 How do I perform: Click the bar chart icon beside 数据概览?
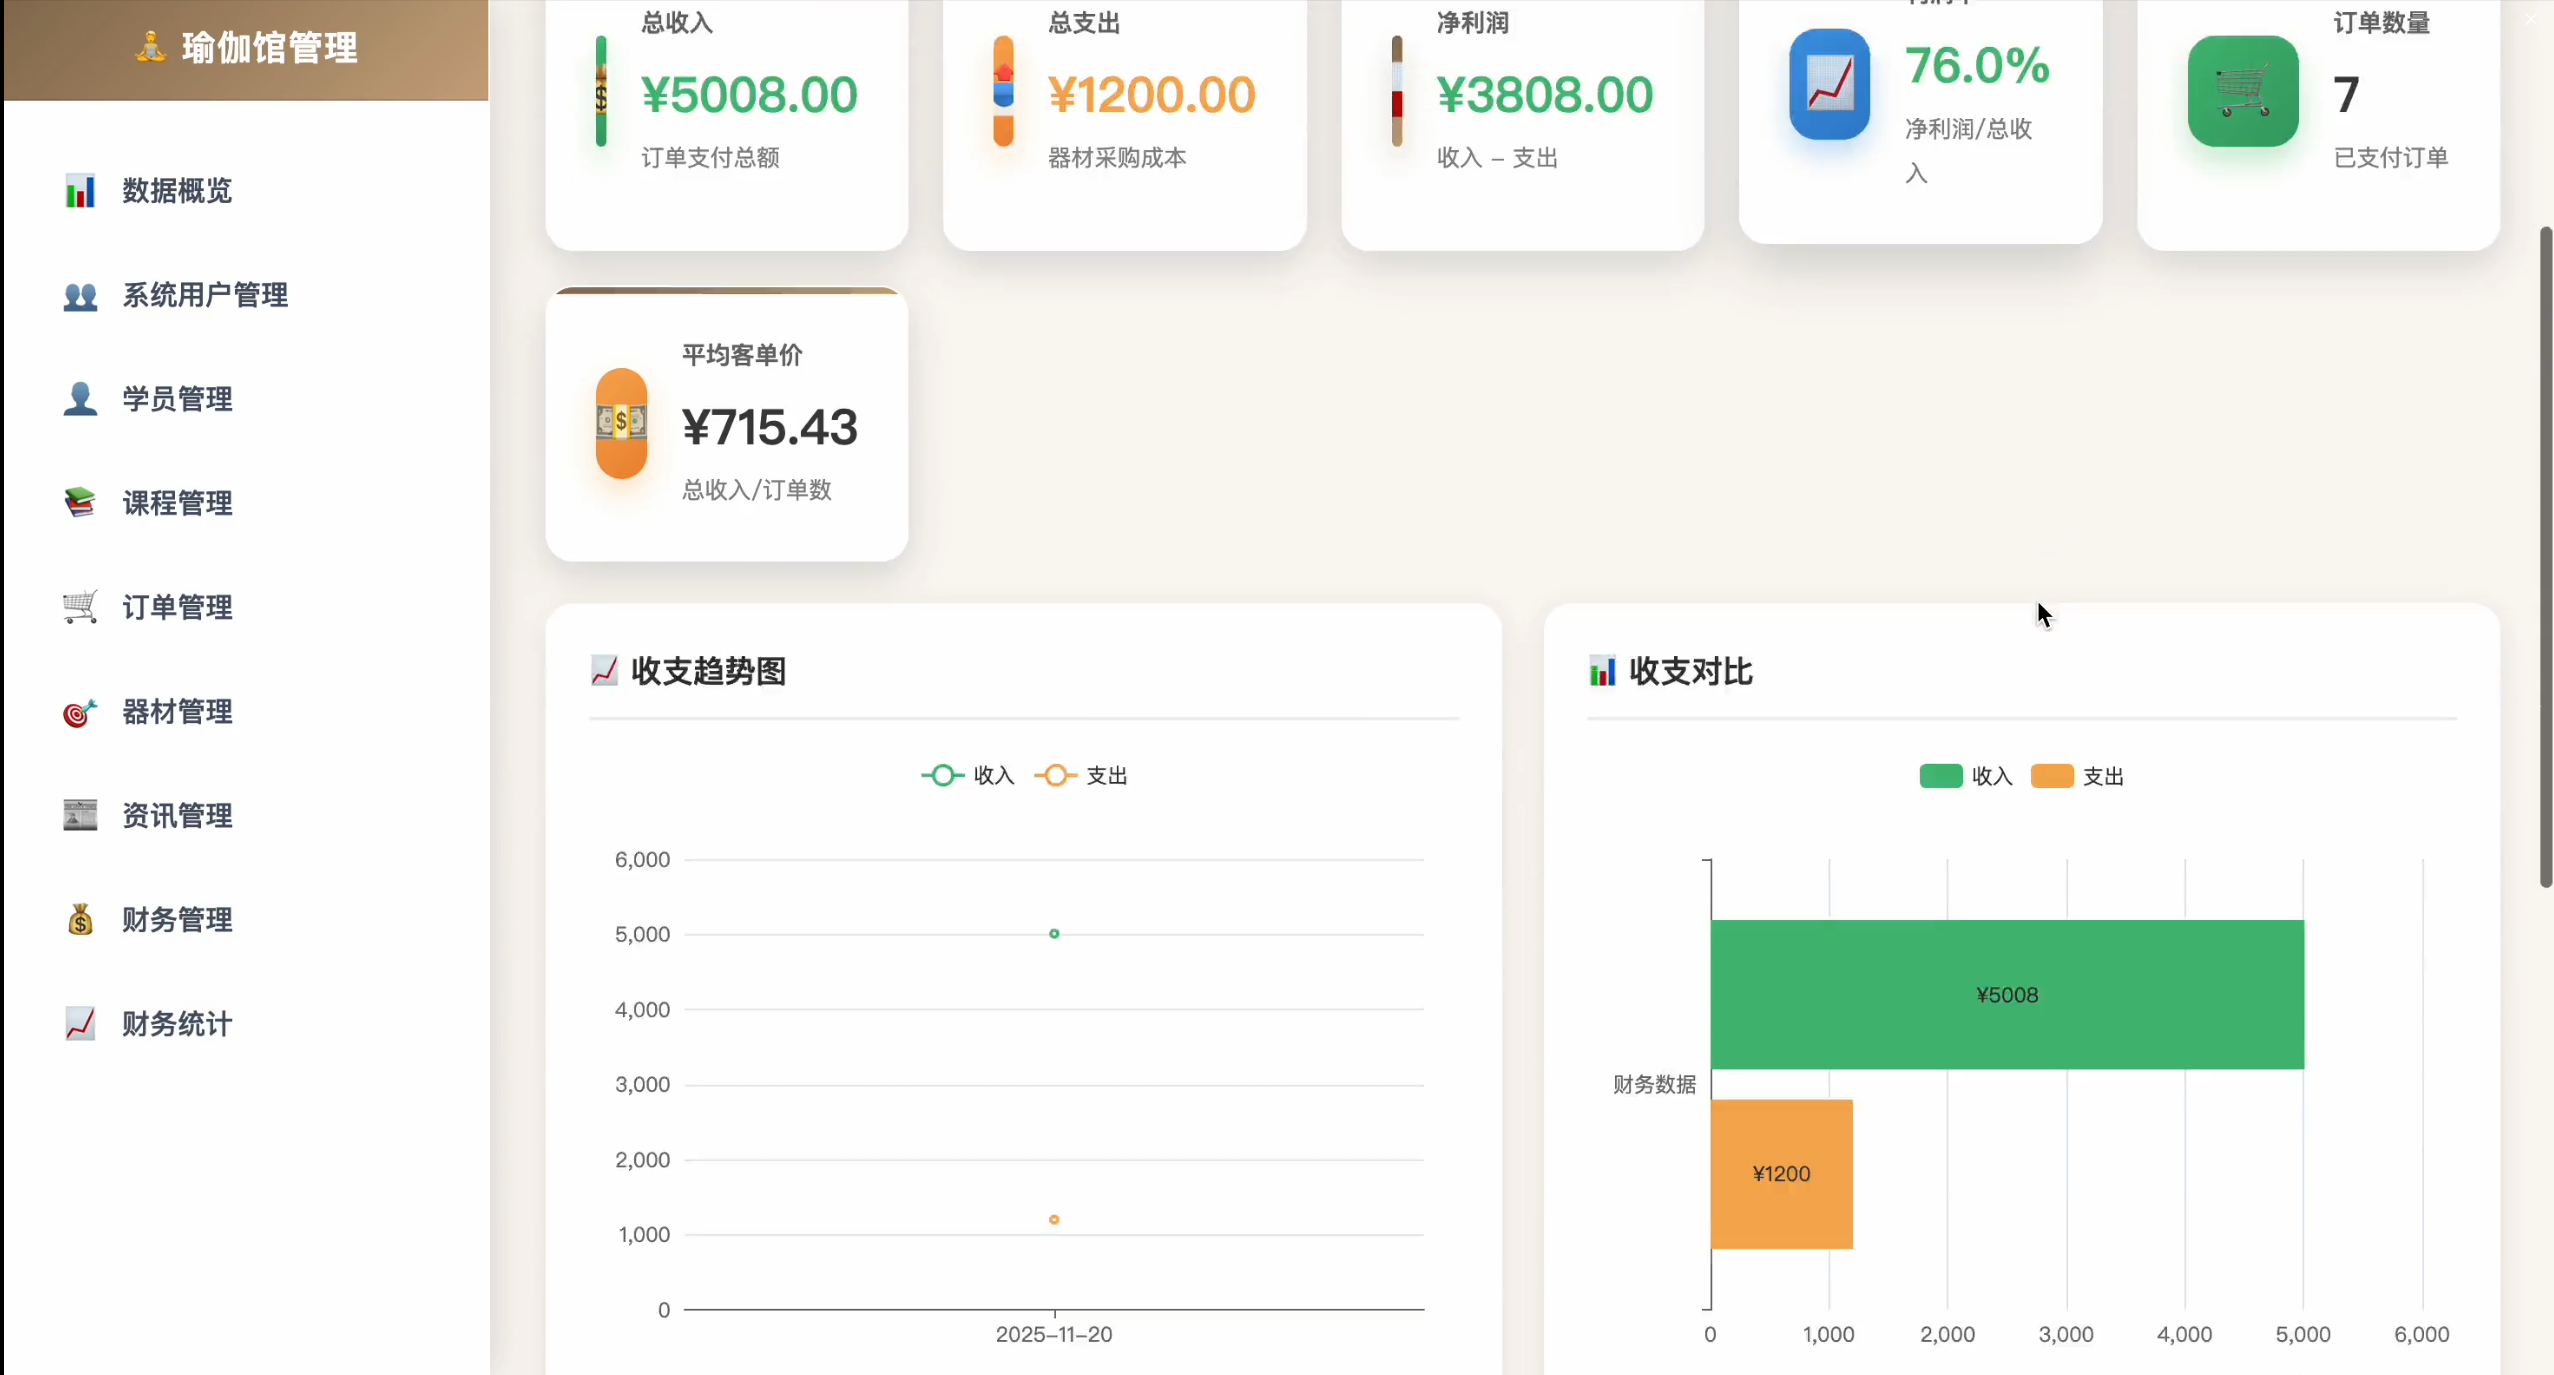coord(80,191)
